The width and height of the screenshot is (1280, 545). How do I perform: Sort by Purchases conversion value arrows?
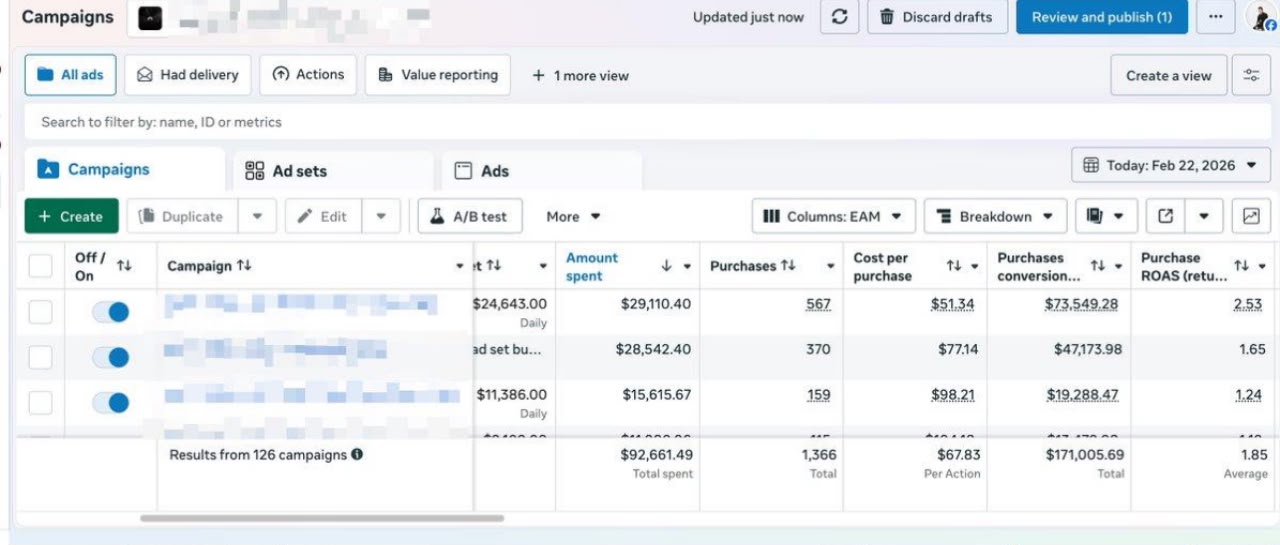click(x=1098, y=266)
